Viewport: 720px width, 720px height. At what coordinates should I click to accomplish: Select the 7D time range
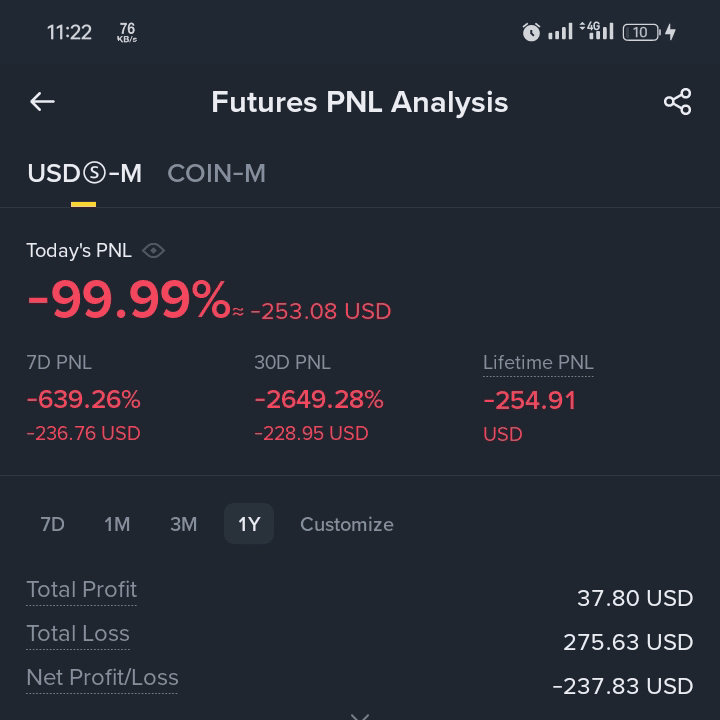52,524
